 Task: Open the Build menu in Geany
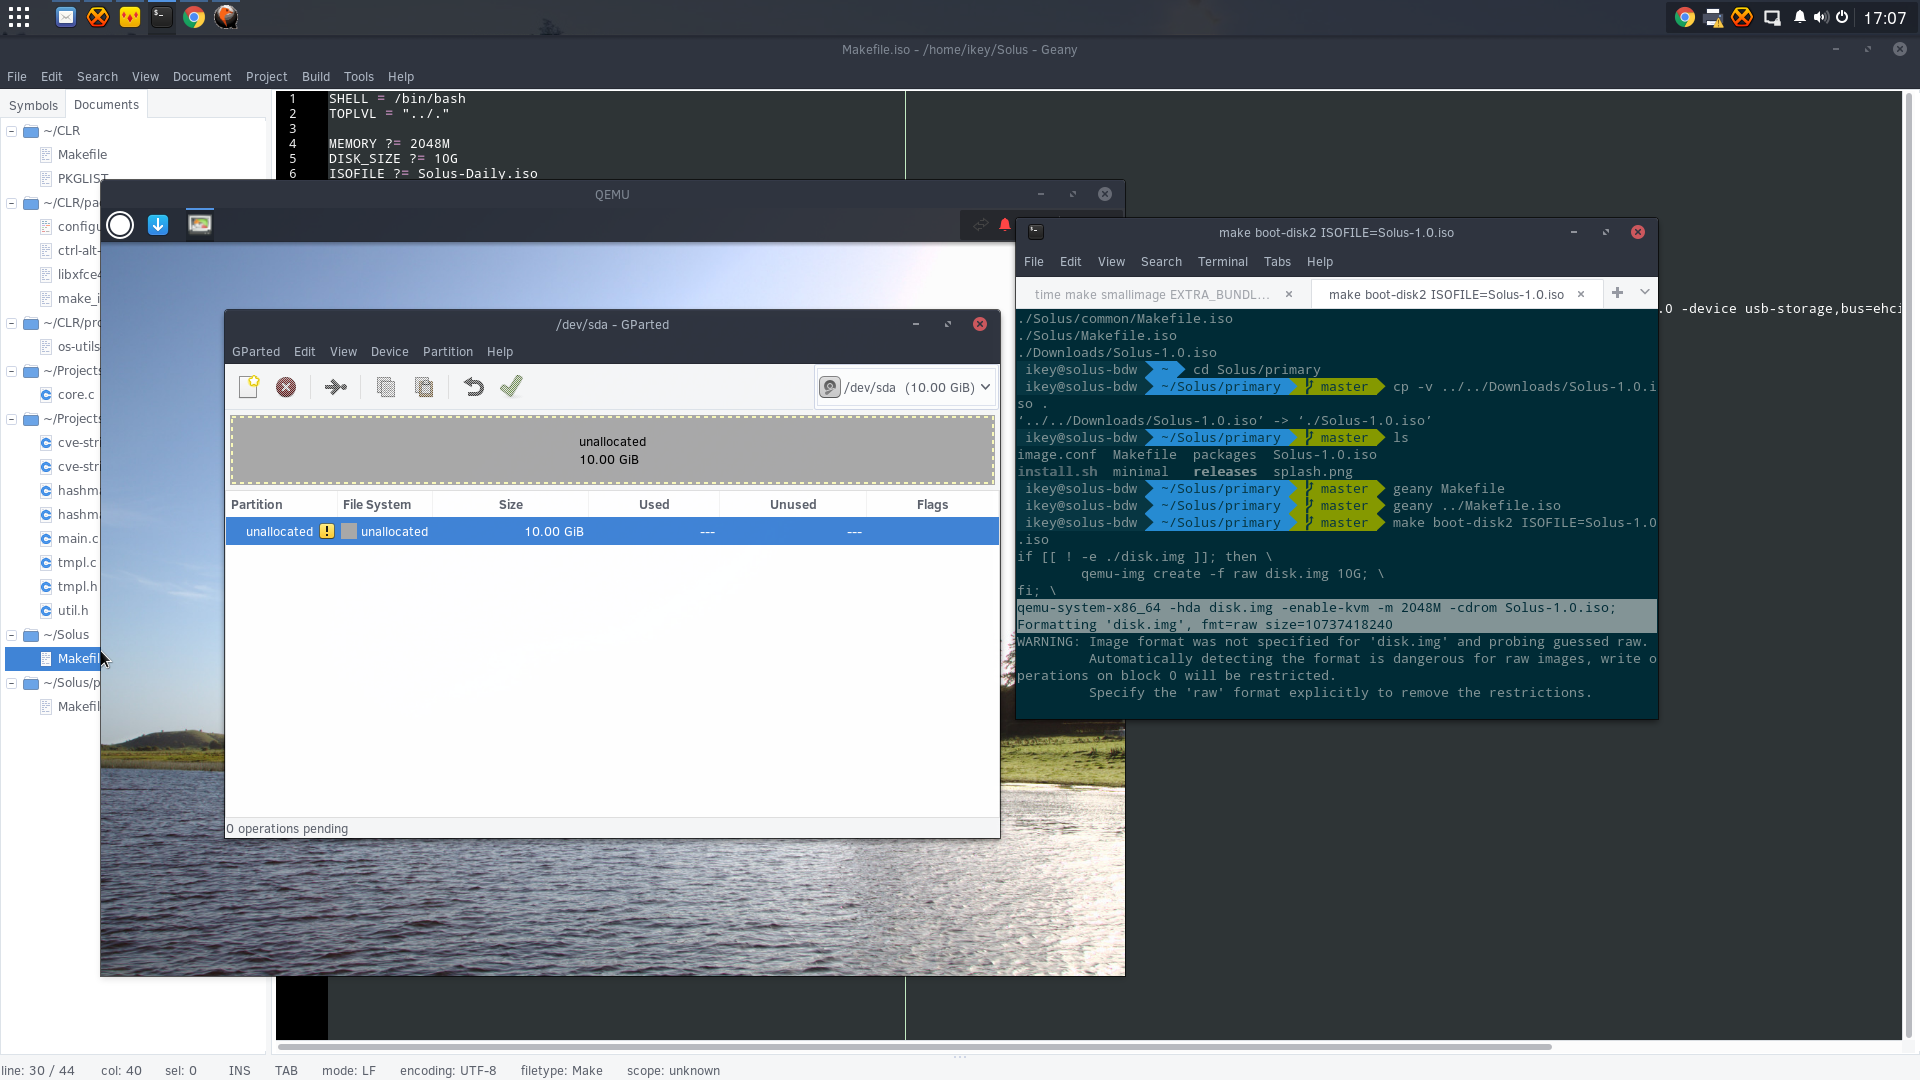pyautogui.click(x=316, y=77)
